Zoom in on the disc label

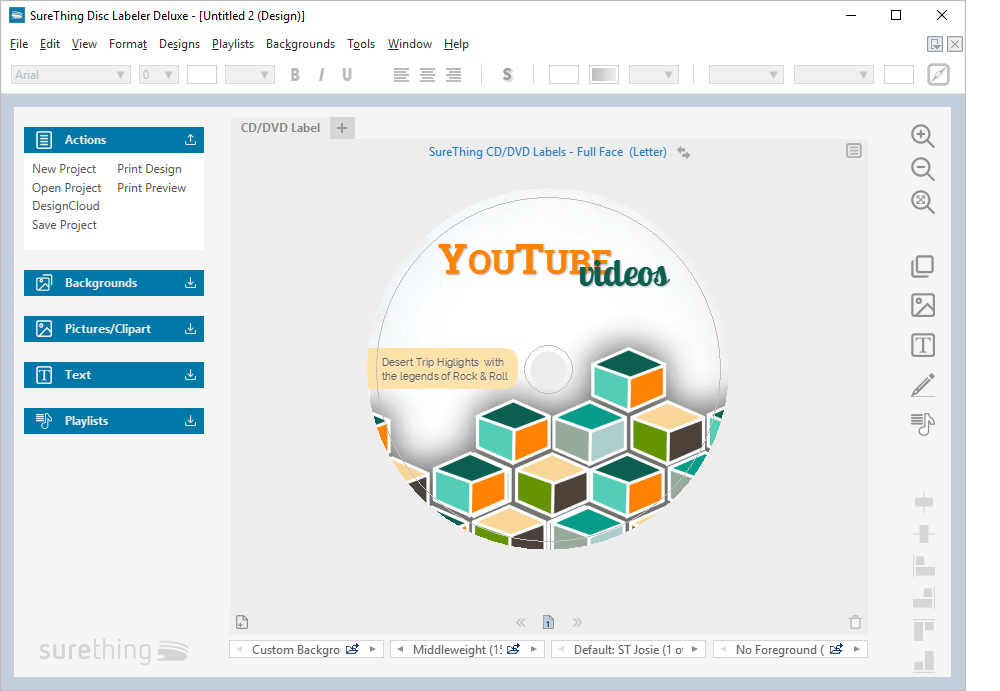[921, 135]
